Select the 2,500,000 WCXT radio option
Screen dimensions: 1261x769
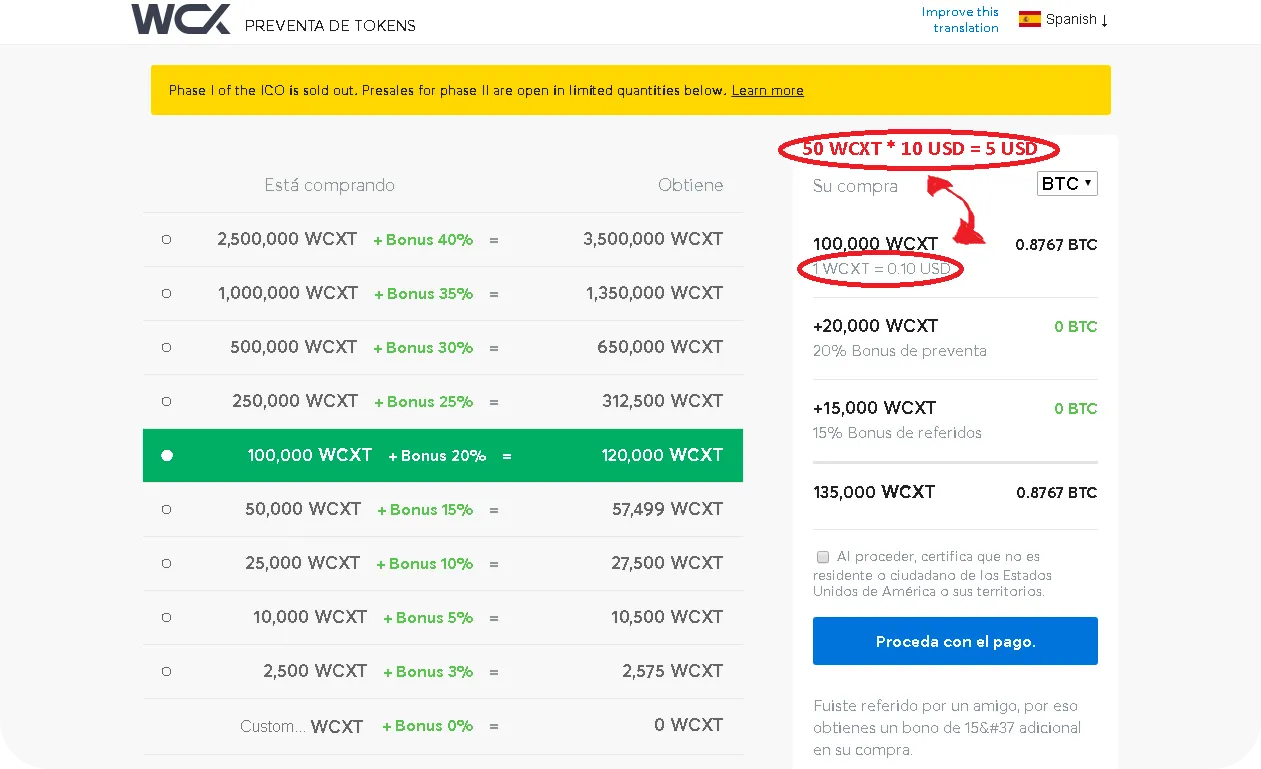[x=166, y=239]
